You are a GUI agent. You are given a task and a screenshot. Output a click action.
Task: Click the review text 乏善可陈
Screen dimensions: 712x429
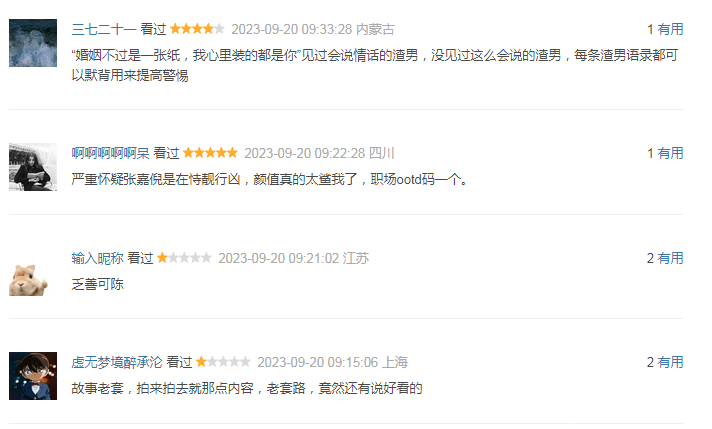pos(98,285)
